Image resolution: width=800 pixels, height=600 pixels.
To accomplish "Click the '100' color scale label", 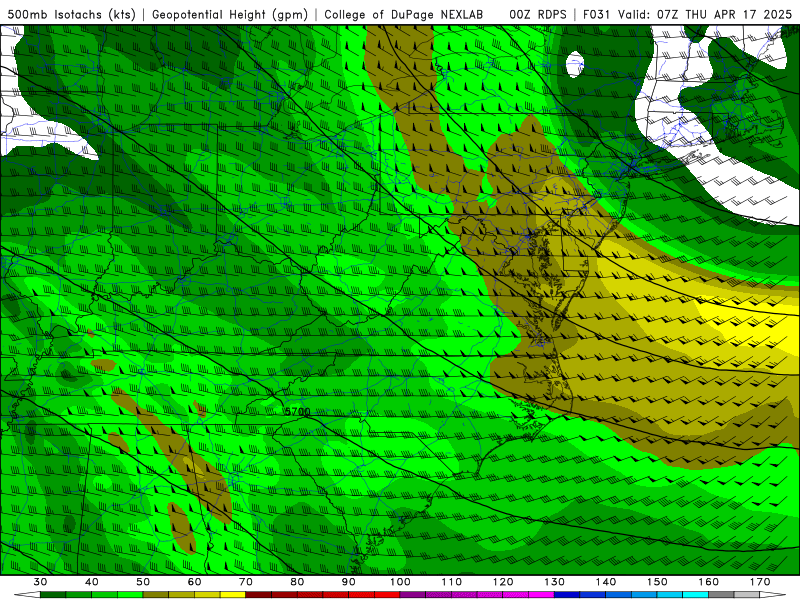I will point(400,582).
